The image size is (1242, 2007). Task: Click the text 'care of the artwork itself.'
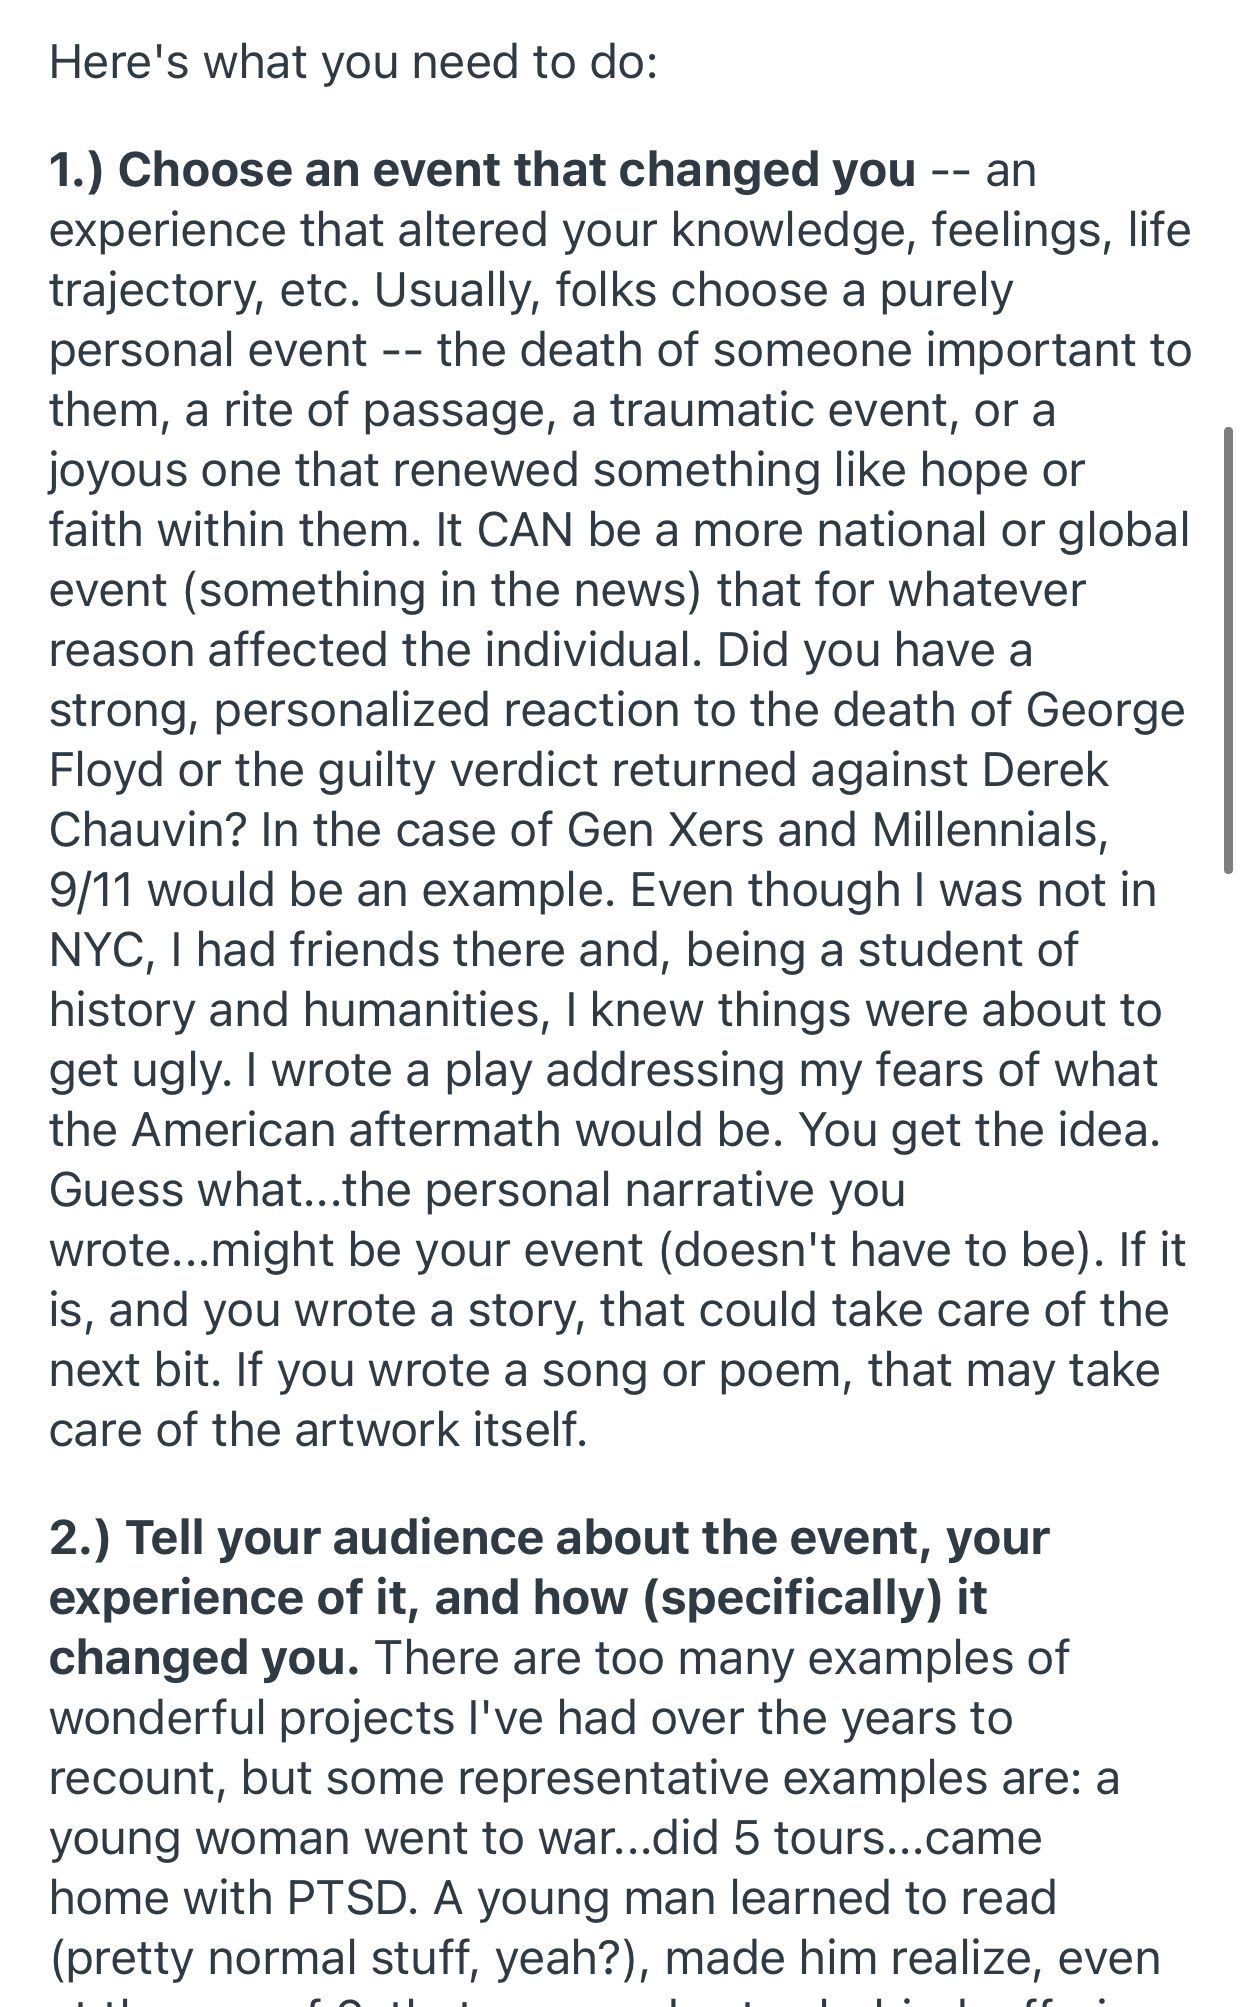pyautogui.click(x=318, y=1430)
